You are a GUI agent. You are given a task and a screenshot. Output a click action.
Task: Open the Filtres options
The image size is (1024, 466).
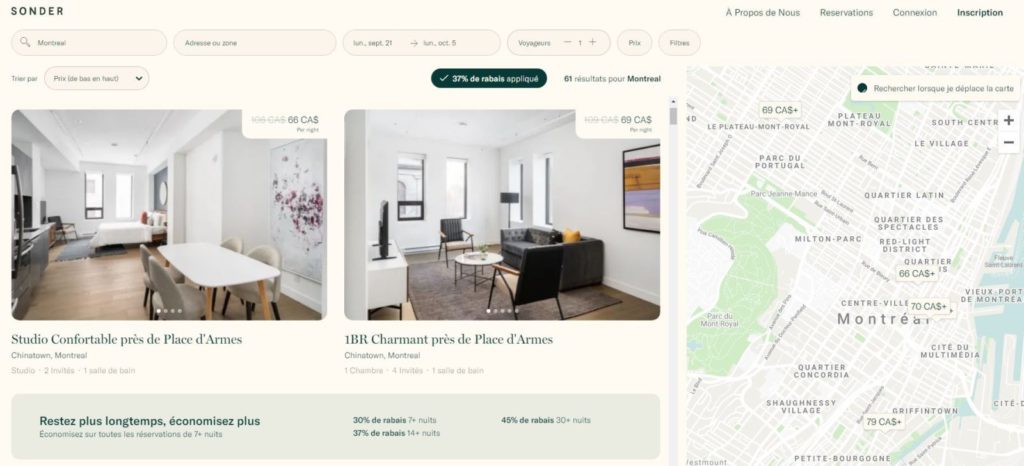(x=679, y=42)
